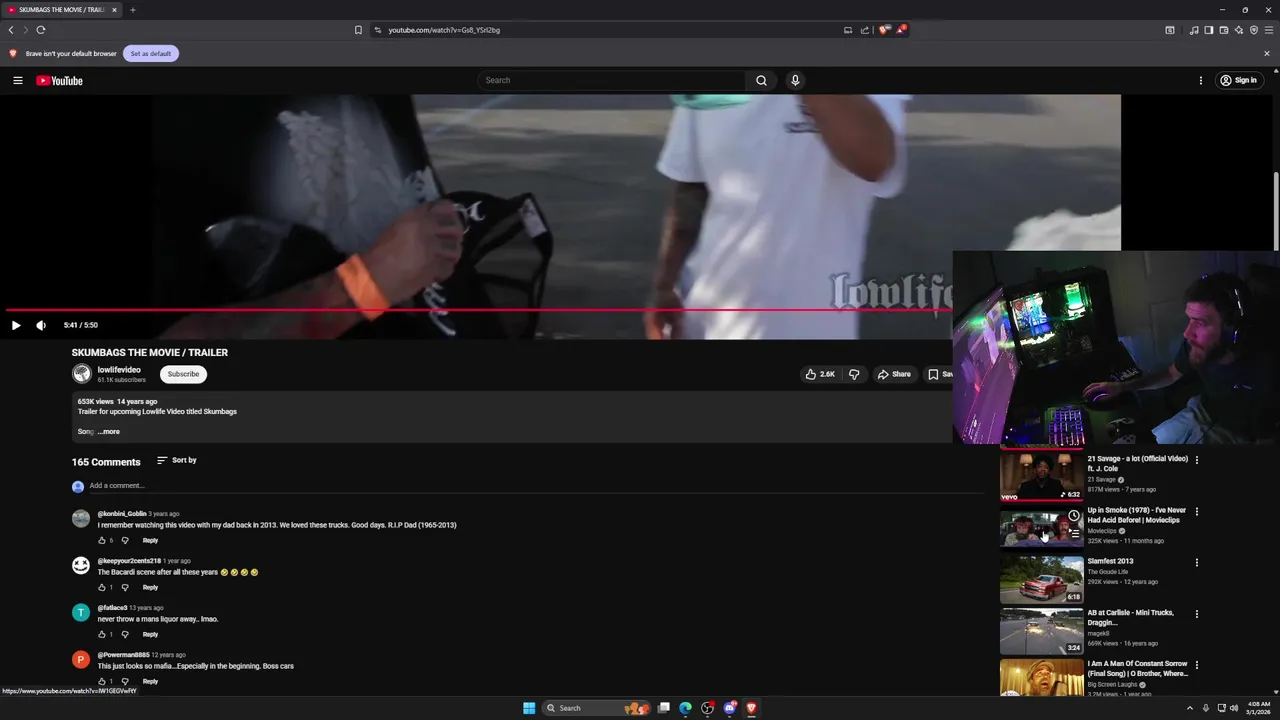Open options for Up in Smoke video
The height and width of the screenshot is (720, 1280).
1197,511
